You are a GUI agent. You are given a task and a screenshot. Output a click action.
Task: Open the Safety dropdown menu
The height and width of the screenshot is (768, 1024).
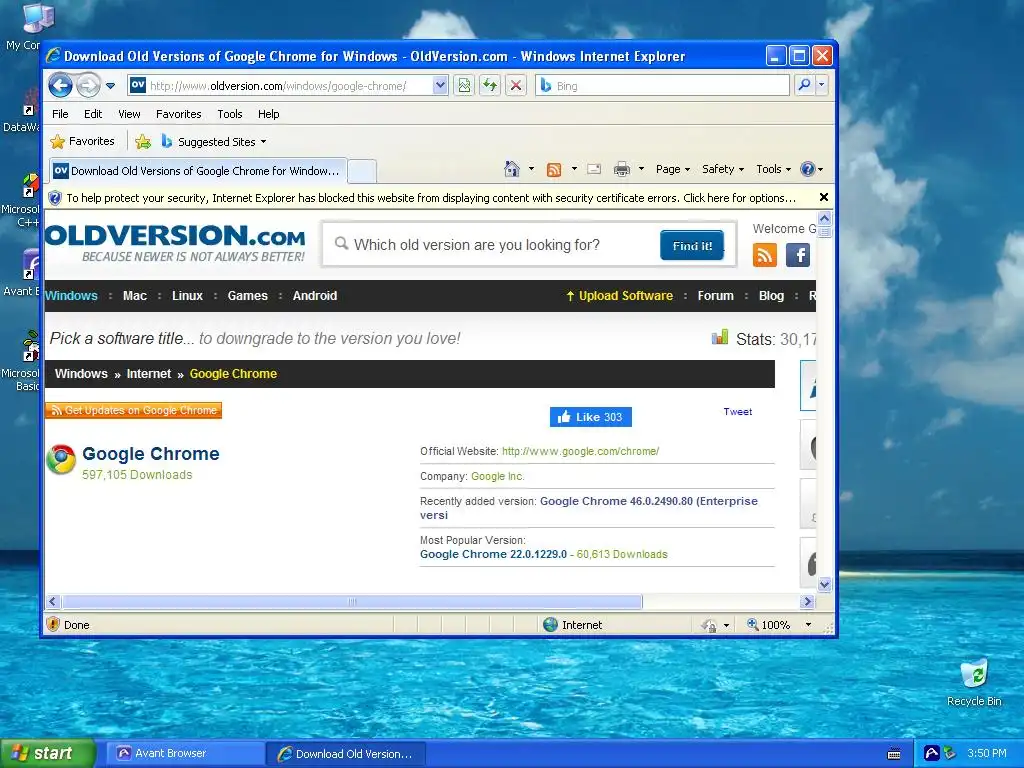tap(722, 169)
